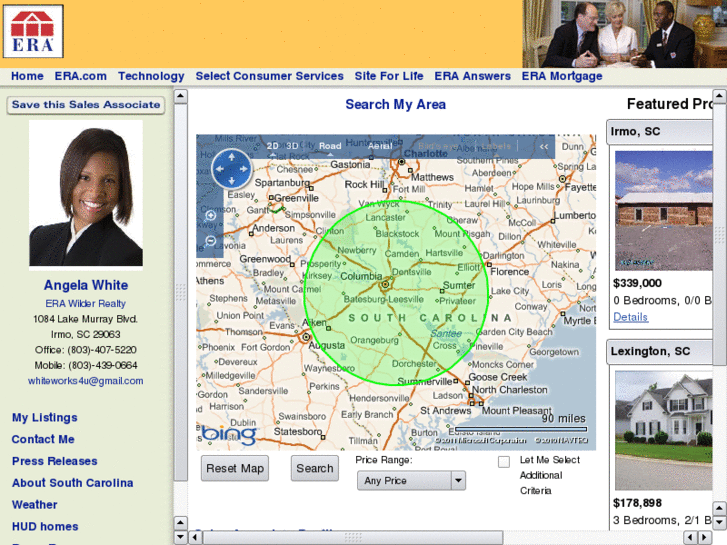The width and height of the screenshot is (727, 545).
Task: Click the ERA Wilder Realty link
Action: click(x=85, y=303)
